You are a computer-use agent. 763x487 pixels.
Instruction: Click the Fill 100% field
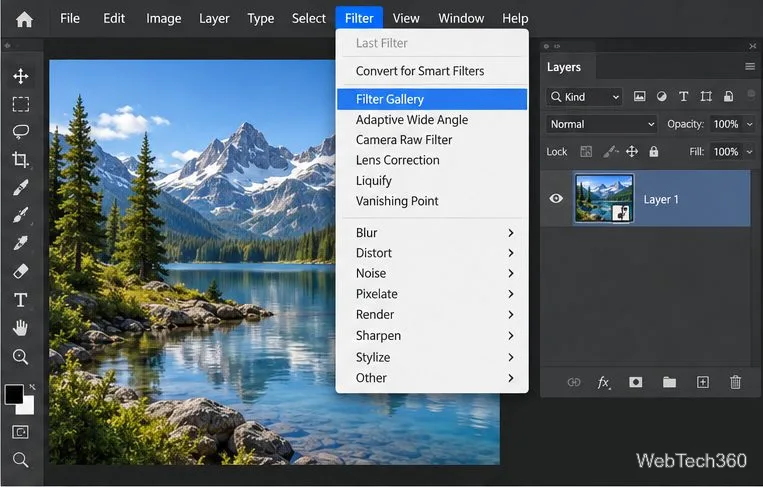(x=726, y=152)
